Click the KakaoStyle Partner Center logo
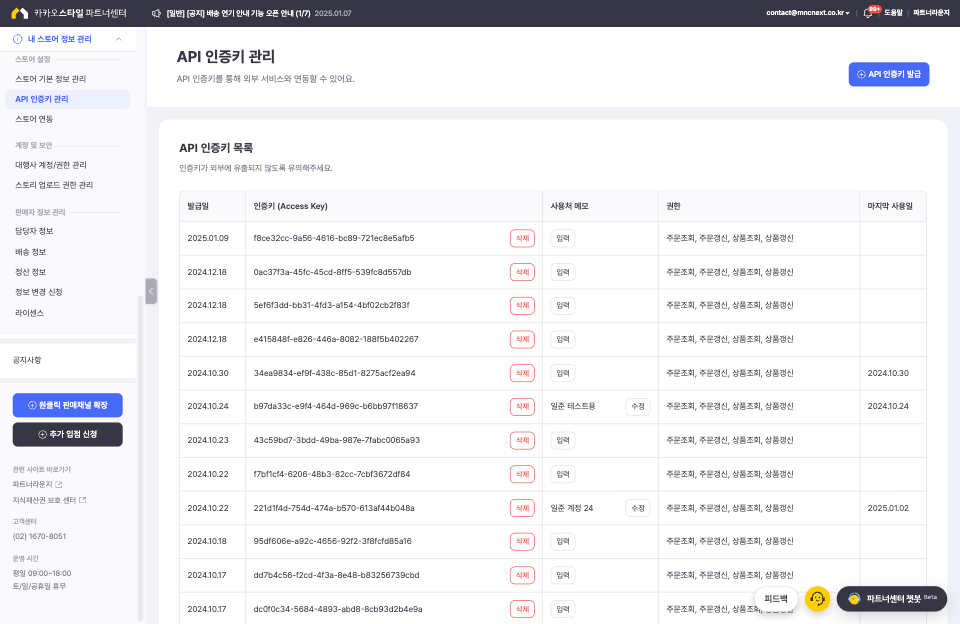 pyautogui.click(x=69, y=13)
